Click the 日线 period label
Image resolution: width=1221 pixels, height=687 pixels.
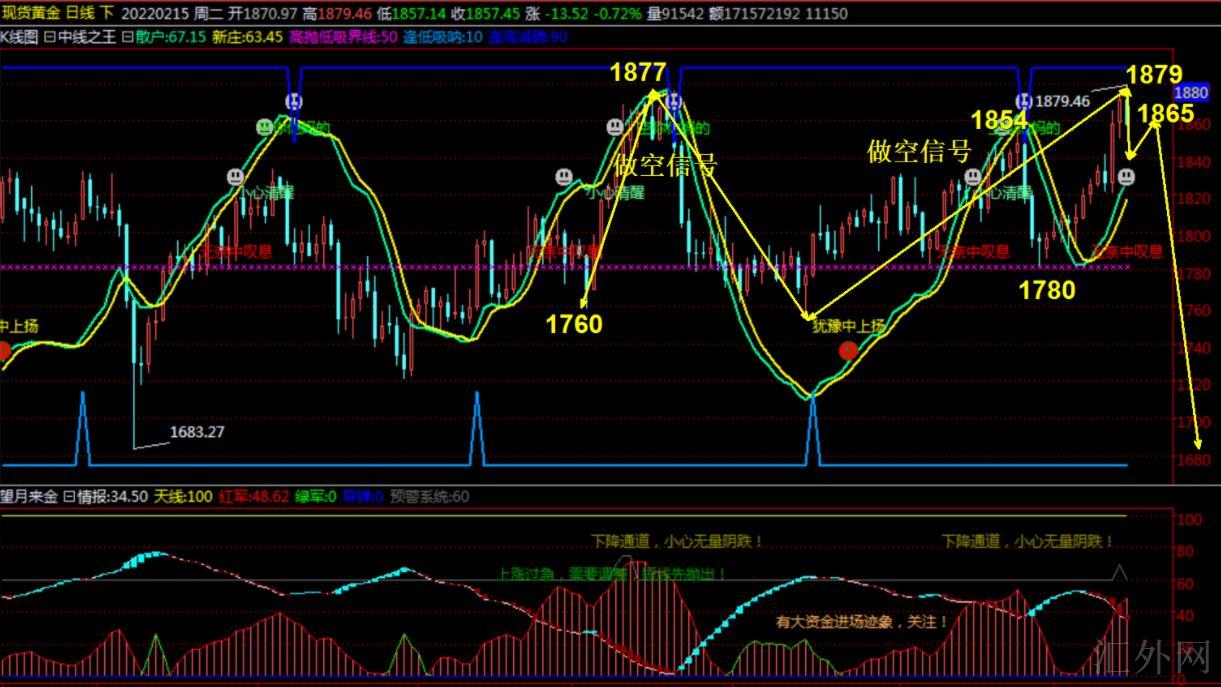click(x=80, y=13)
